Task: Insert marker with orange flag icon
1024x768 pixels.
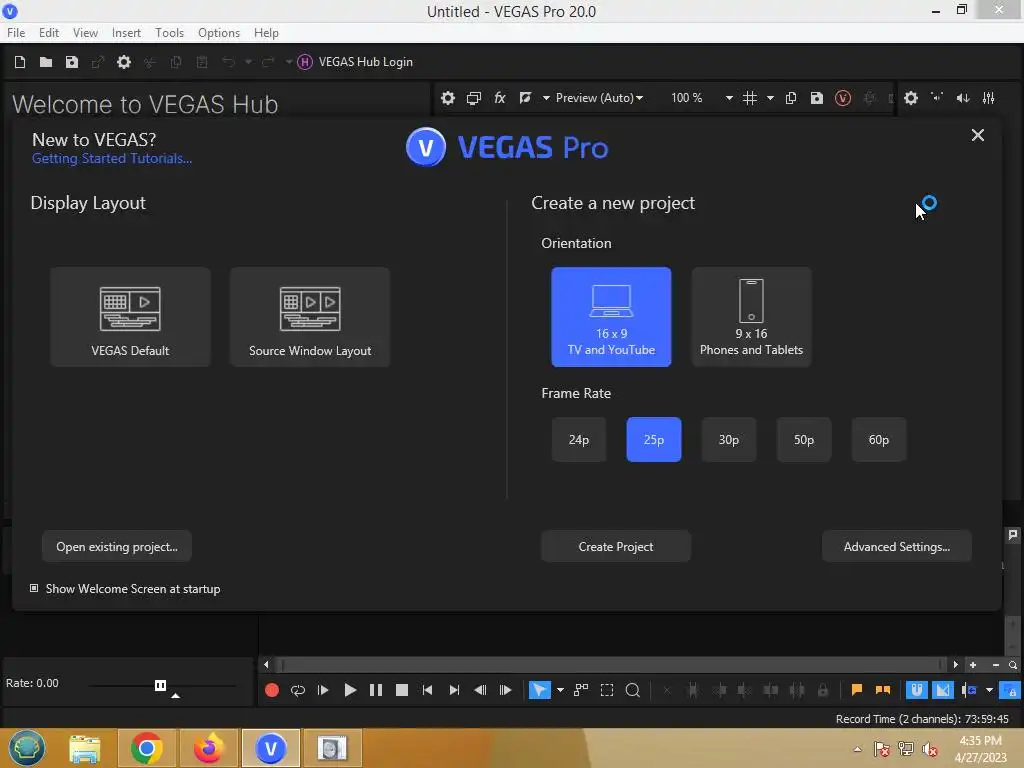Action: coord(857,690)
